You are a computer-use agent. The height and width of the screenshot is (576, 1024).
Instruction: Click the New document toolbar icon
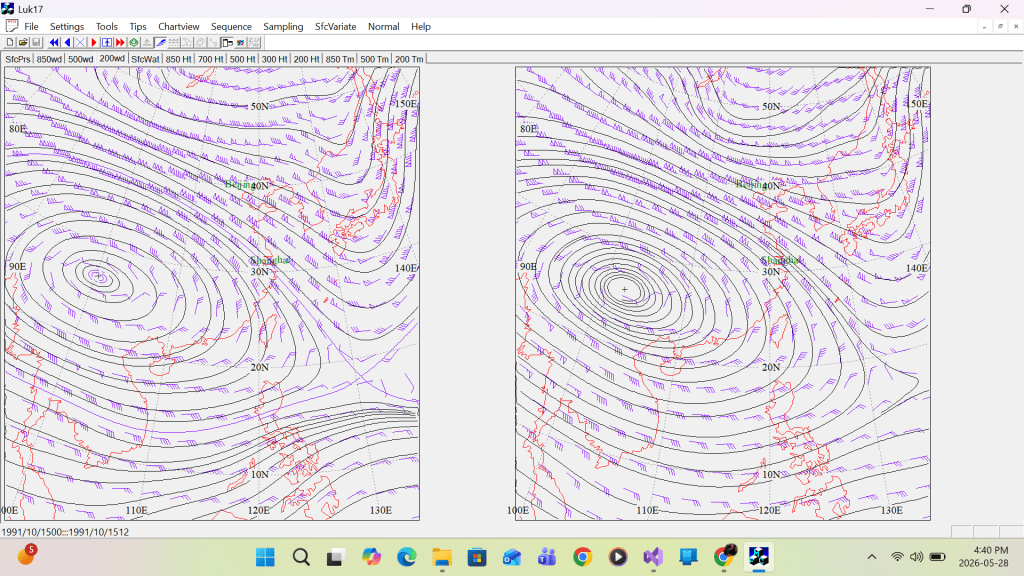point(10,42)
